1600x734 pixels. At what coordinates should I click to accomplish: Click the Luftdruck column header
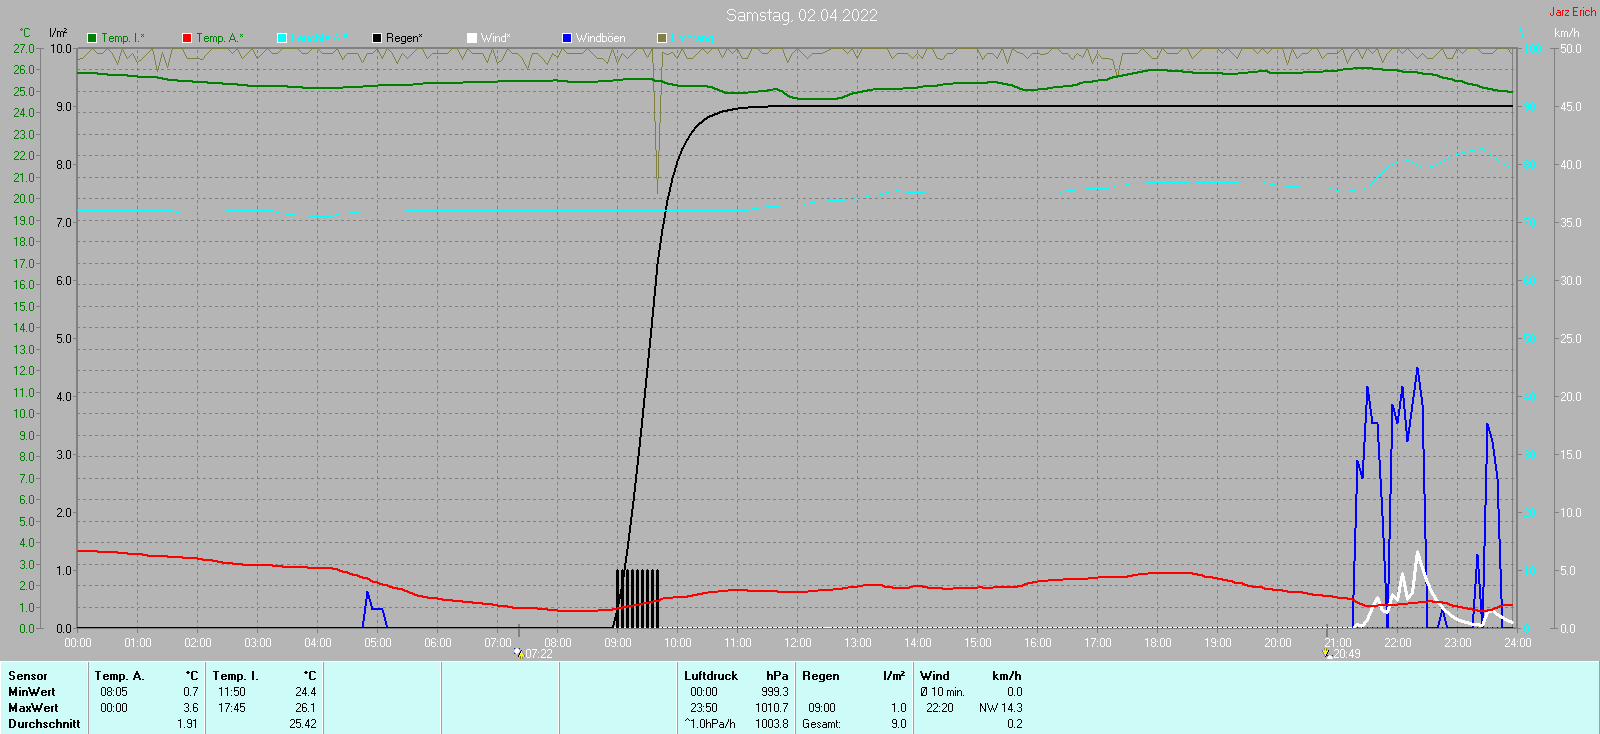(x=710, y=676)
